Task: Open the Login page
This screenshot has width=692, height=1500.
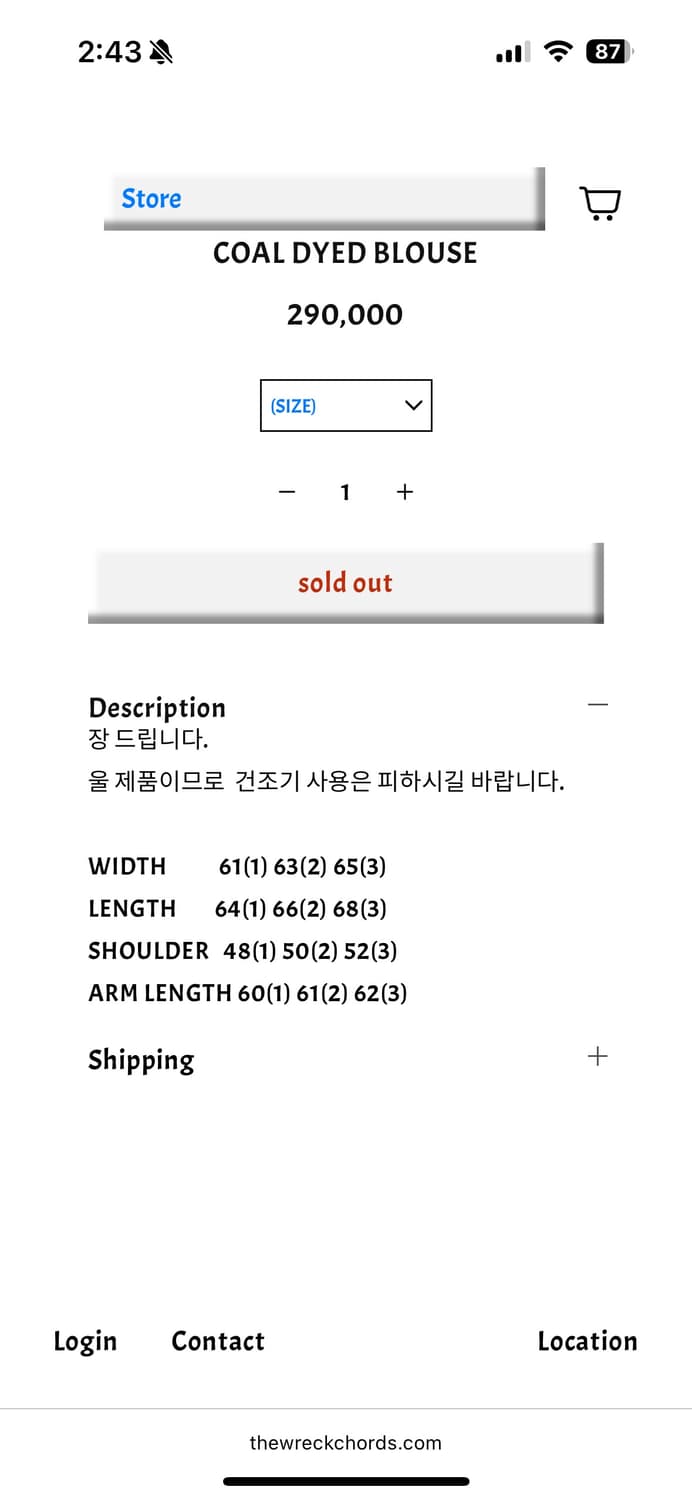Action: pyautogui.click(x=85, y=1341)
